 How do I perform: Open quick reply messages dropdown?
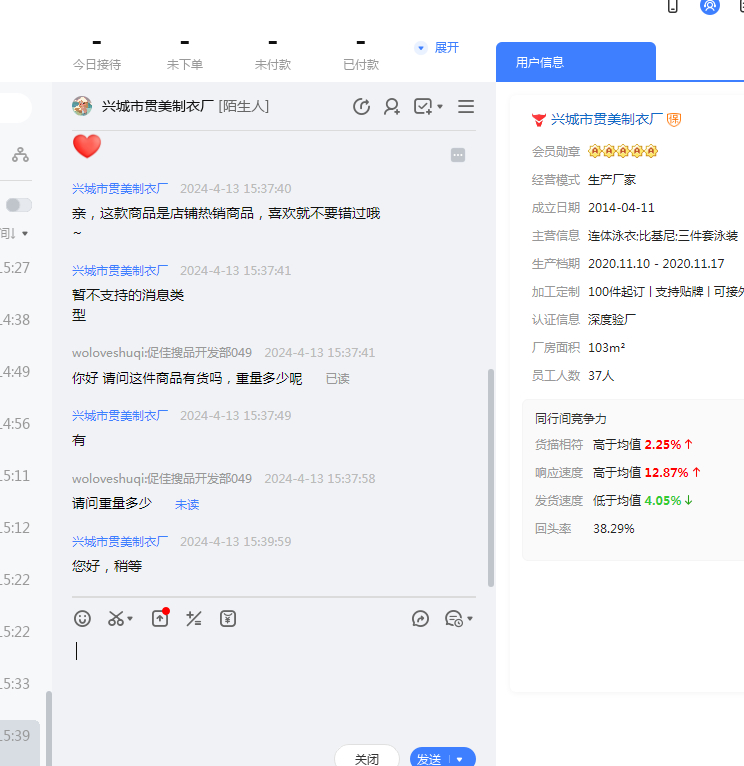click(458, 619)
